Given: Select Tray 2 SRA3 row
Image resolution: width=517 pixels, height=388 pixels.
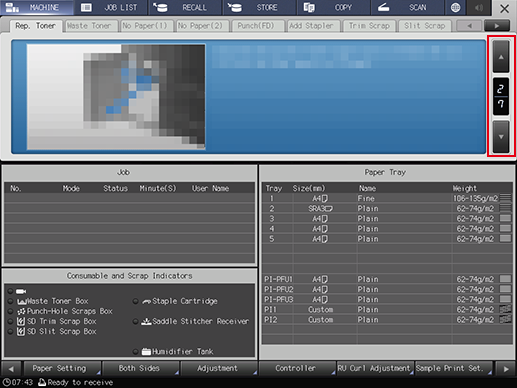Looking at the screenshot, I should (387, 209).
